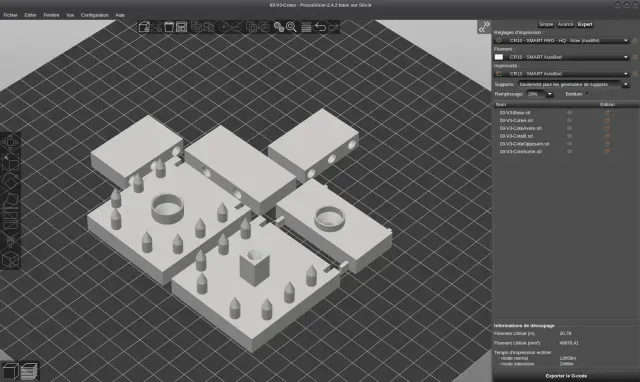Click the Add instance plus icon
The width and height of the screenshot is (640, 382).
(x=224, y=27)
